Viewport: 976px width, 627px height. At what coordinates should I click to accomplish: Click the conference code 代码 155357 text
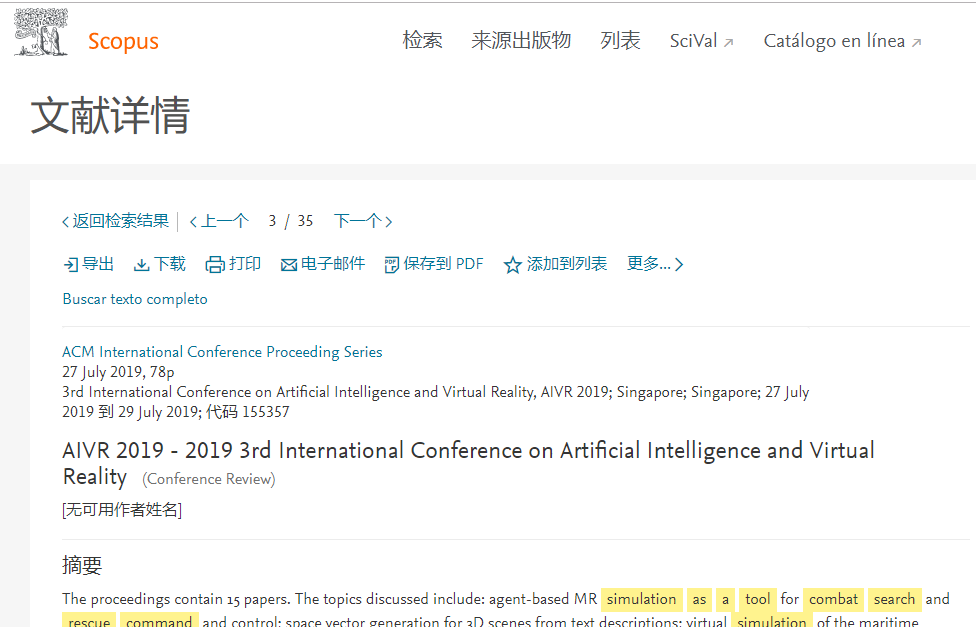[248, 412]
